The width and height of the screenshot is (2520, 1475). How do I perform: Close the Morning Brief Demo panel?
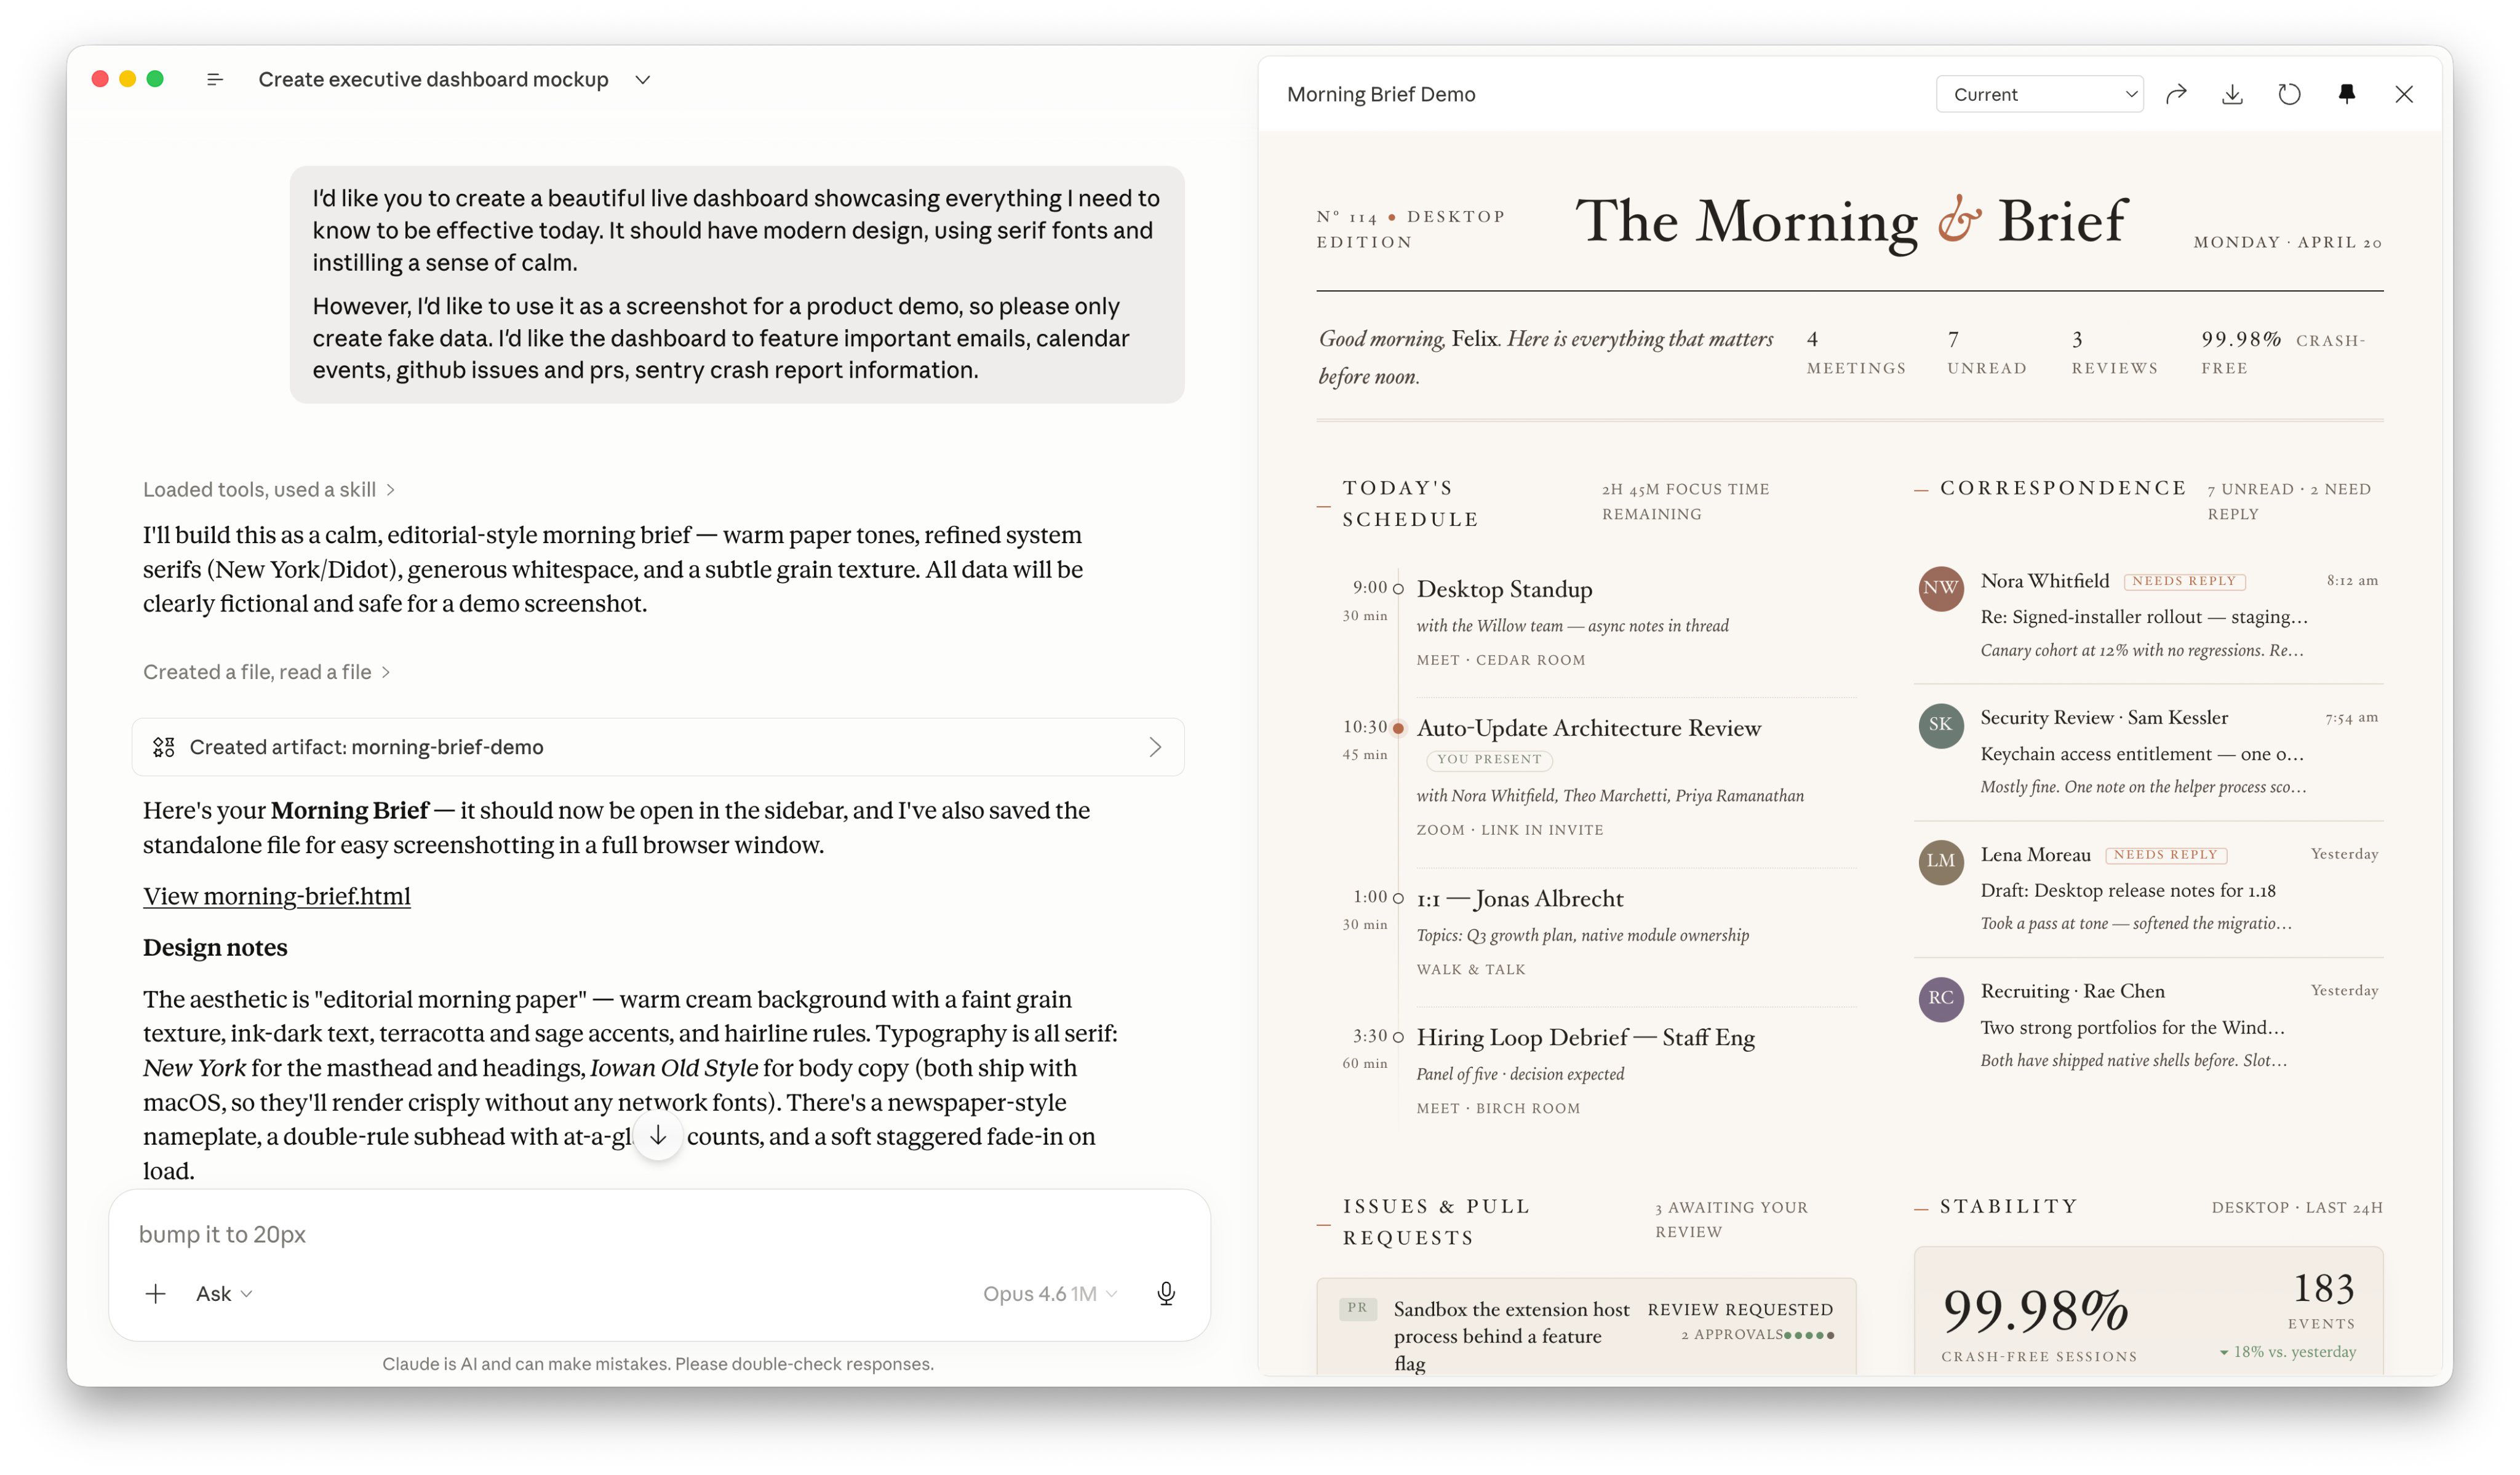(2404, 94)
